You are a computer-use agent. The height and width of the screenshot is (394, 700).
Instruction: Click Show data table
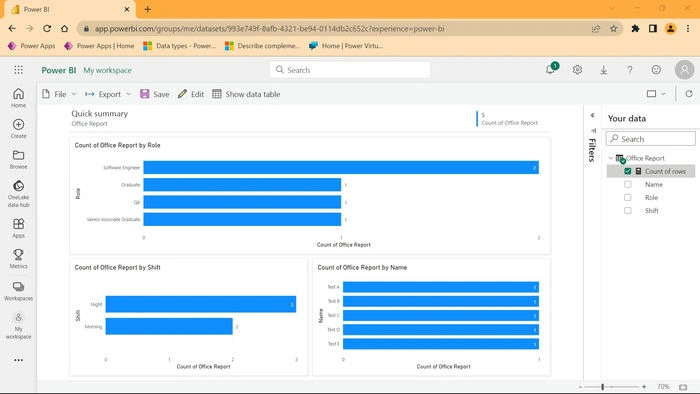click(x=246, y=94)
